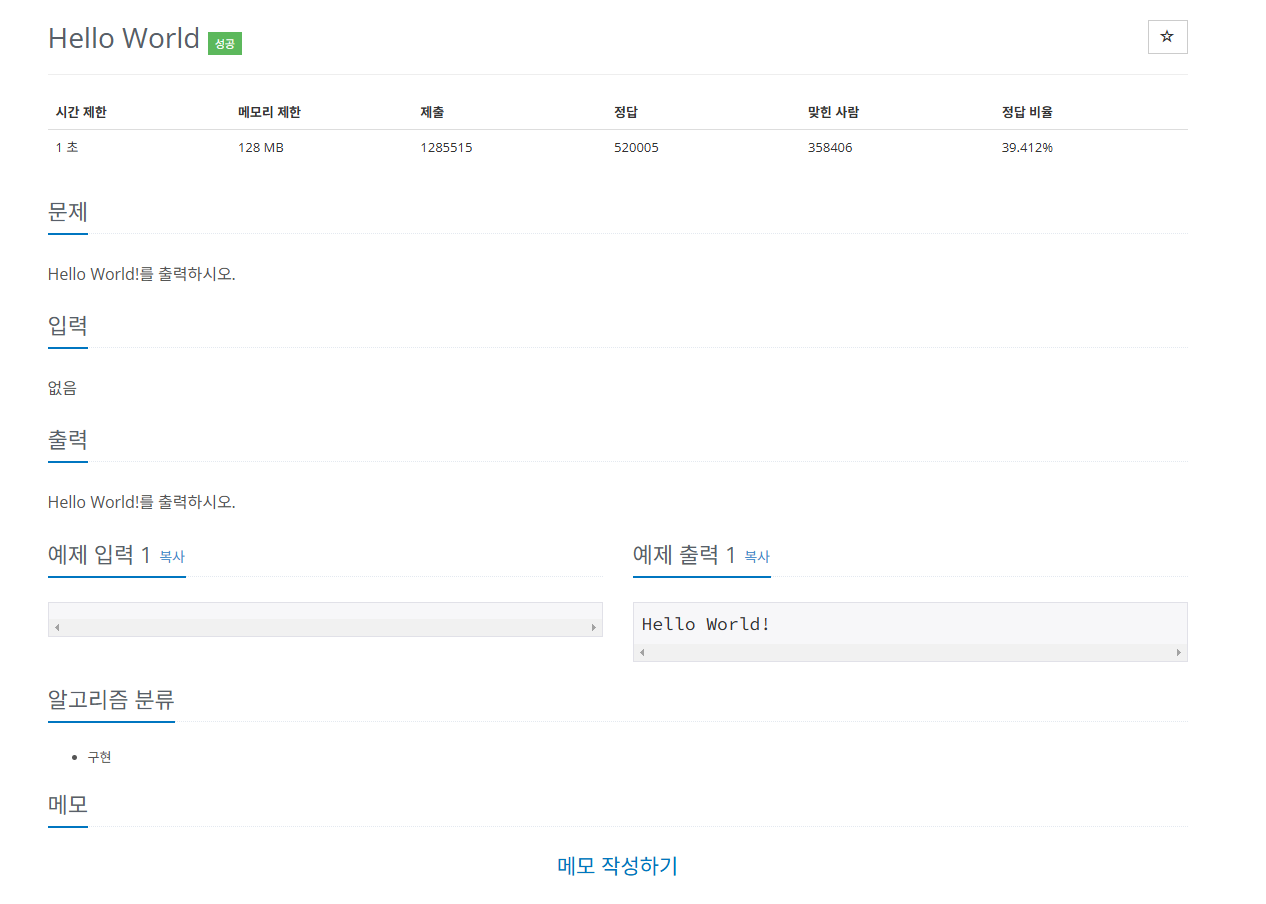
Task: Click the 입력 section heading
Action: pos(67,326)
